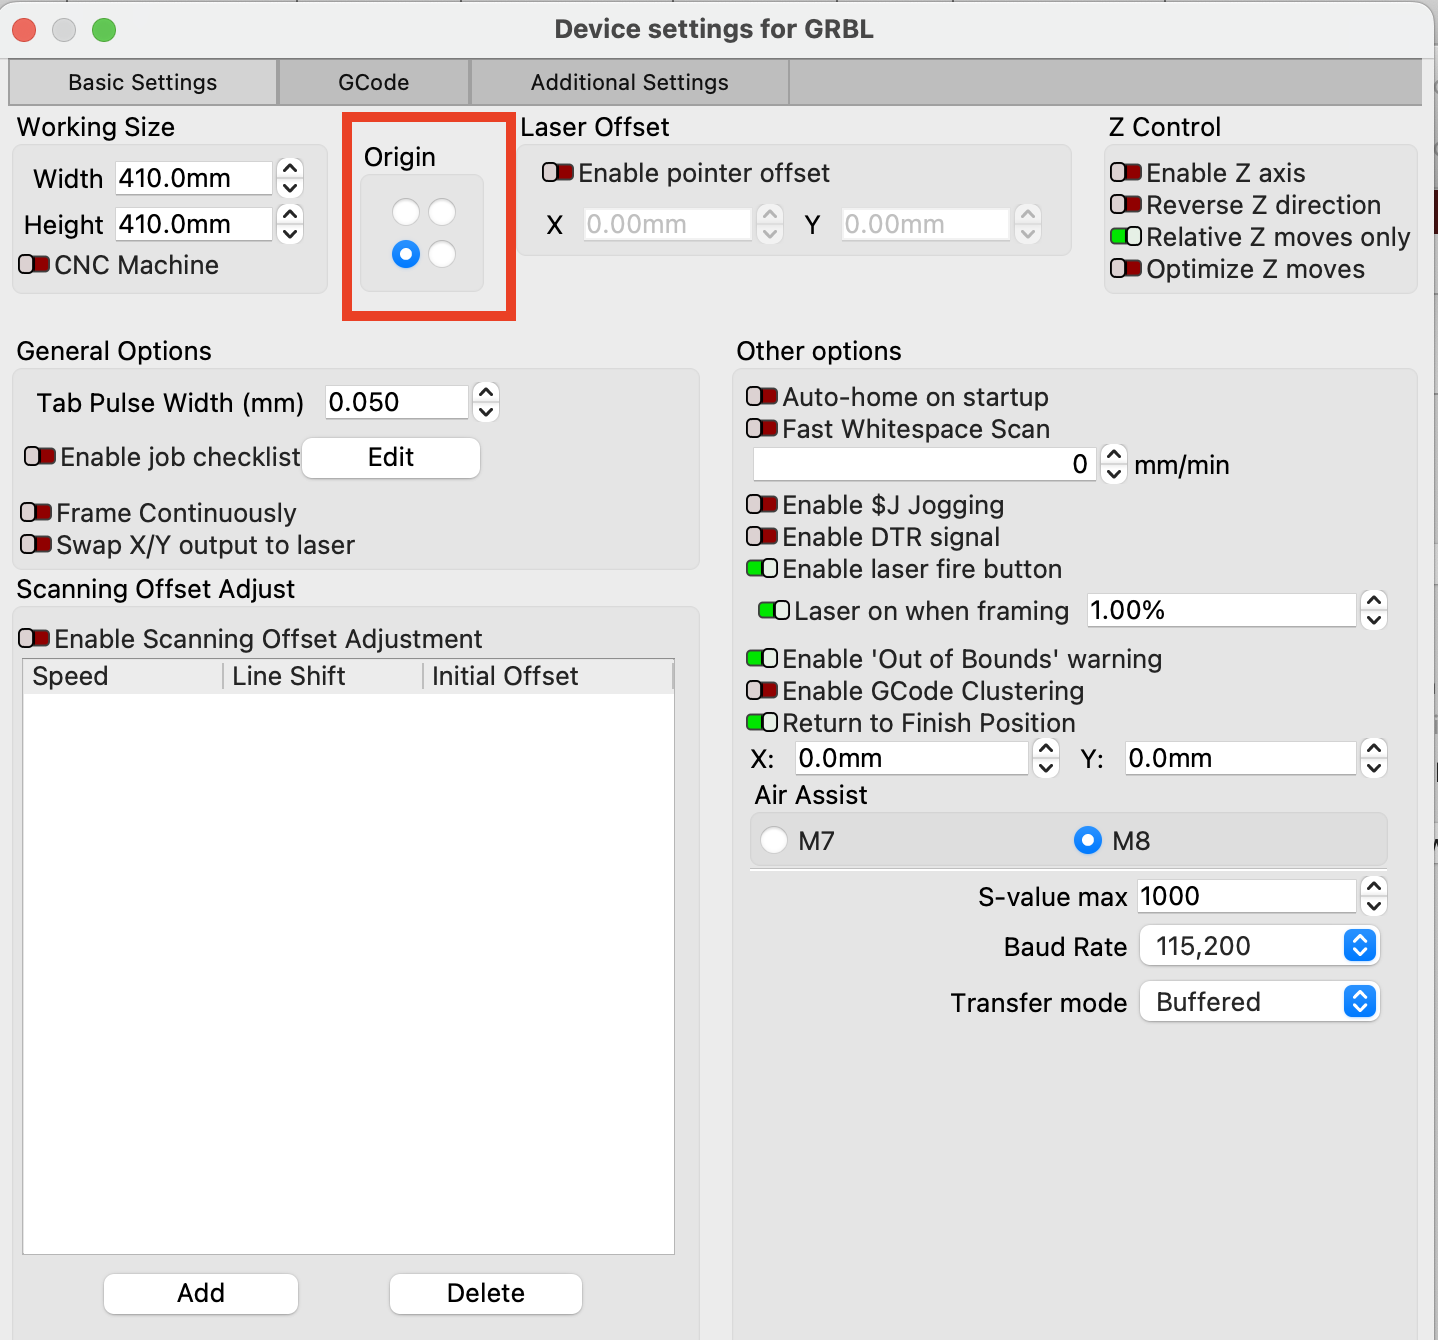Toggle Fast Whitespace Scan
This screenshot has width=1438, height=1340.
tap(762, 429)
